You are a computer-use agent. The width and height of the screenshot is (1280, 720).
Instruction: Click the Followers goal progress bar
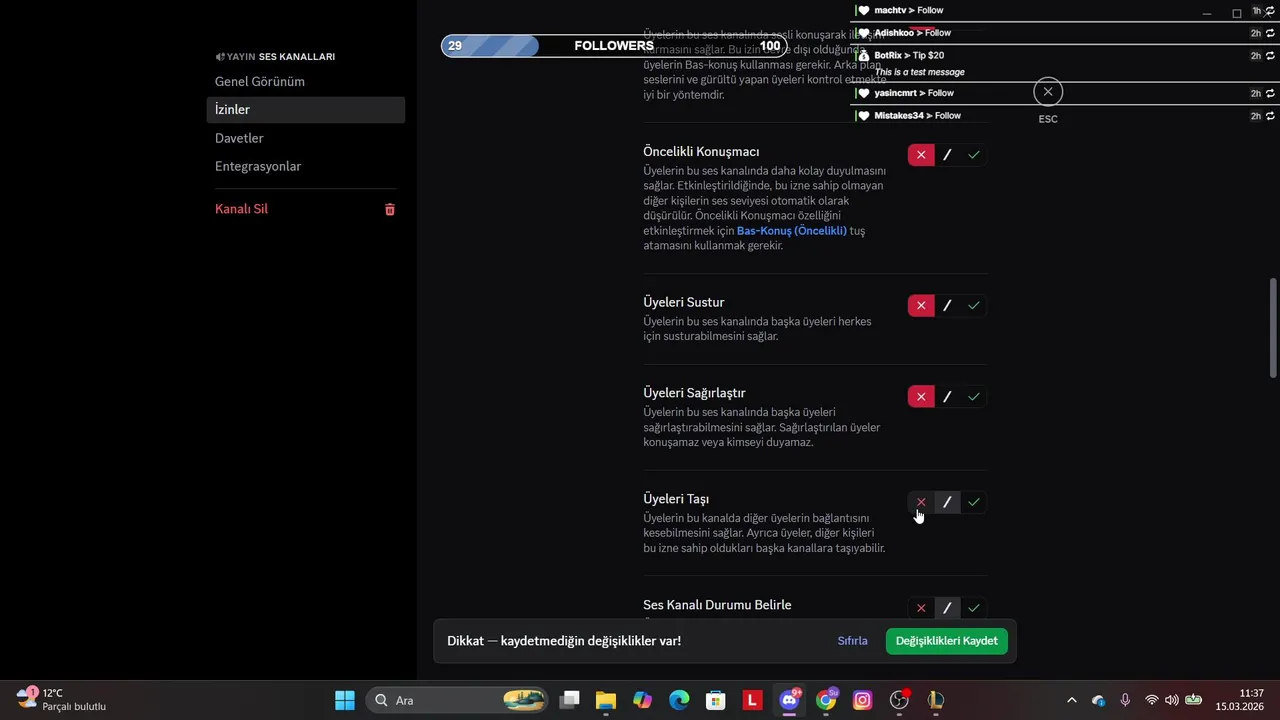[x=613, y=46]
